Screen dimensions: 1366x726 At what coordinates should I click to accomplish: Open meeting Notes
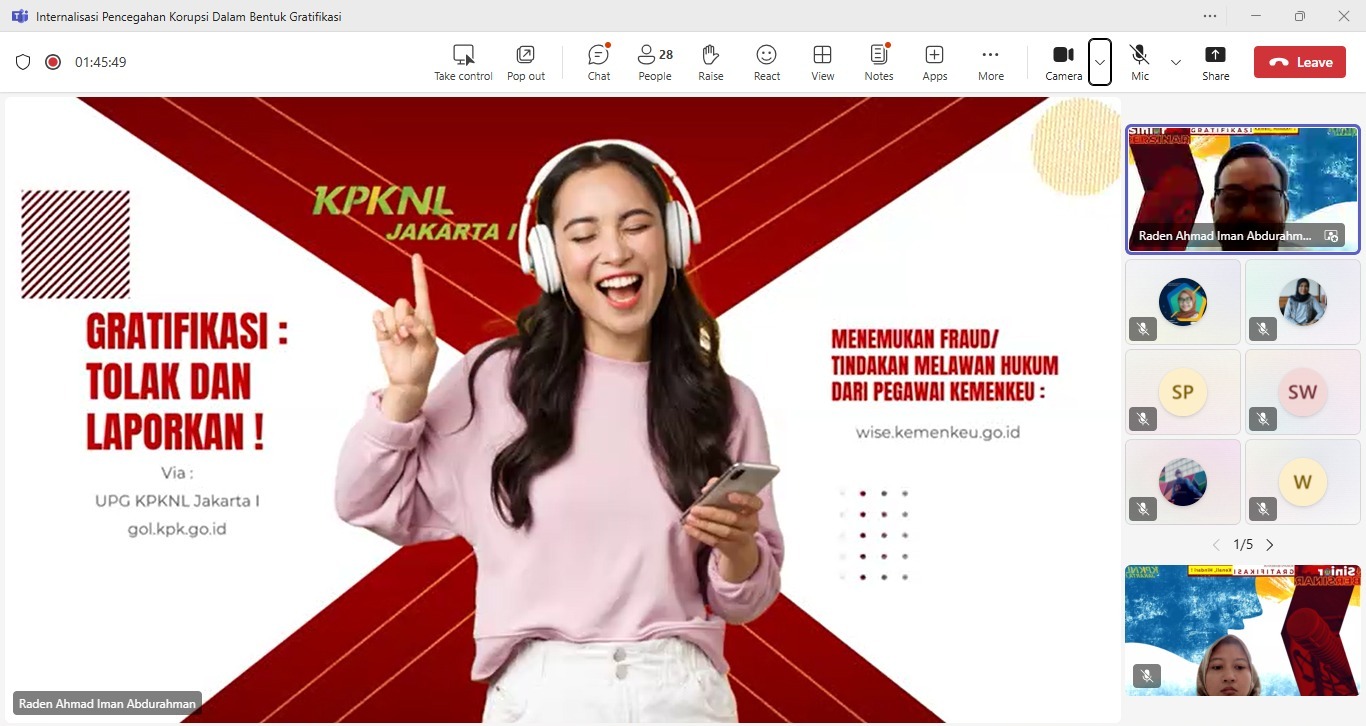pyautogui.click(x=878, y=61)
